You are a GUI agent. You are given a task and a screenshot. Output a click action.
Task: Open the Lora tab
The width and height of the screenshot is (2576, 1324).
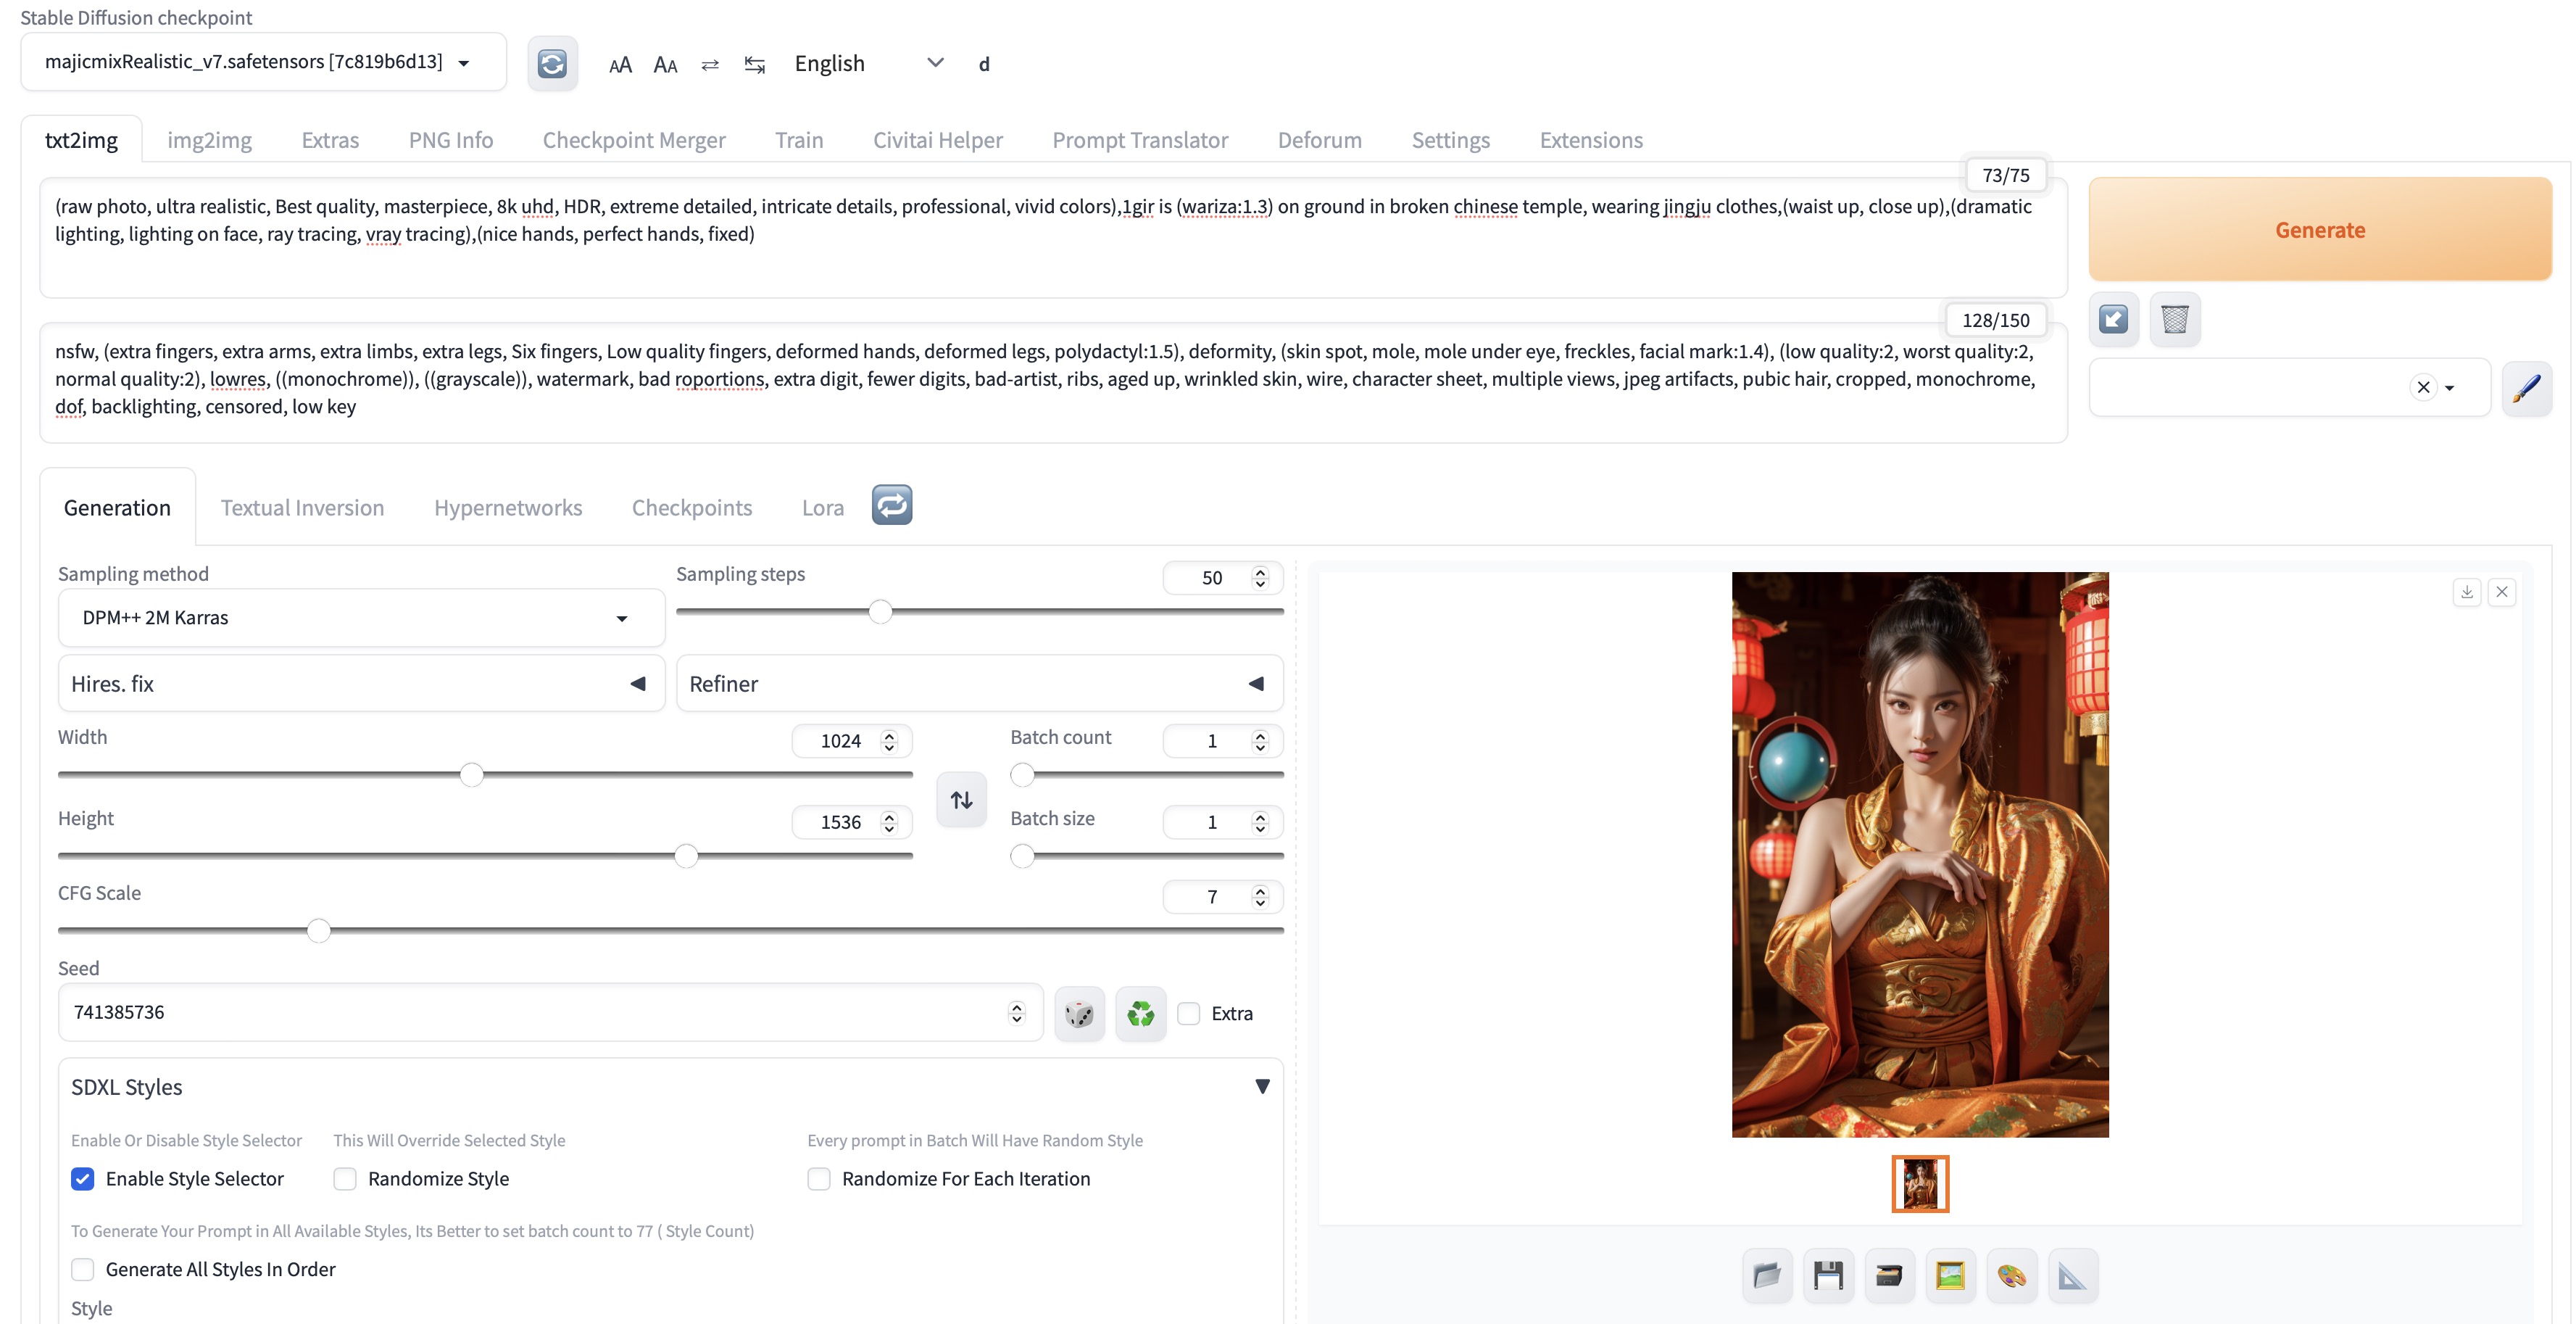(x=822, y=508)
